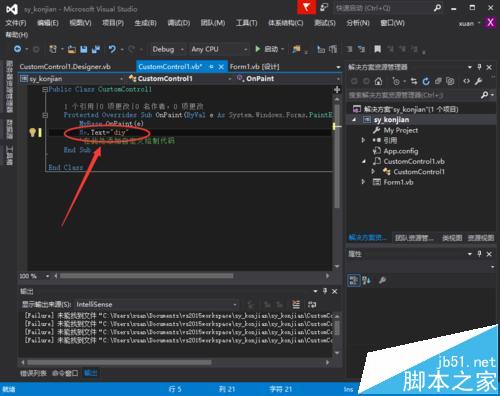Image resolution: width=500 pixels, height=396 pixels.
Task: Click the xuan account name
Action: pos(466,23)
